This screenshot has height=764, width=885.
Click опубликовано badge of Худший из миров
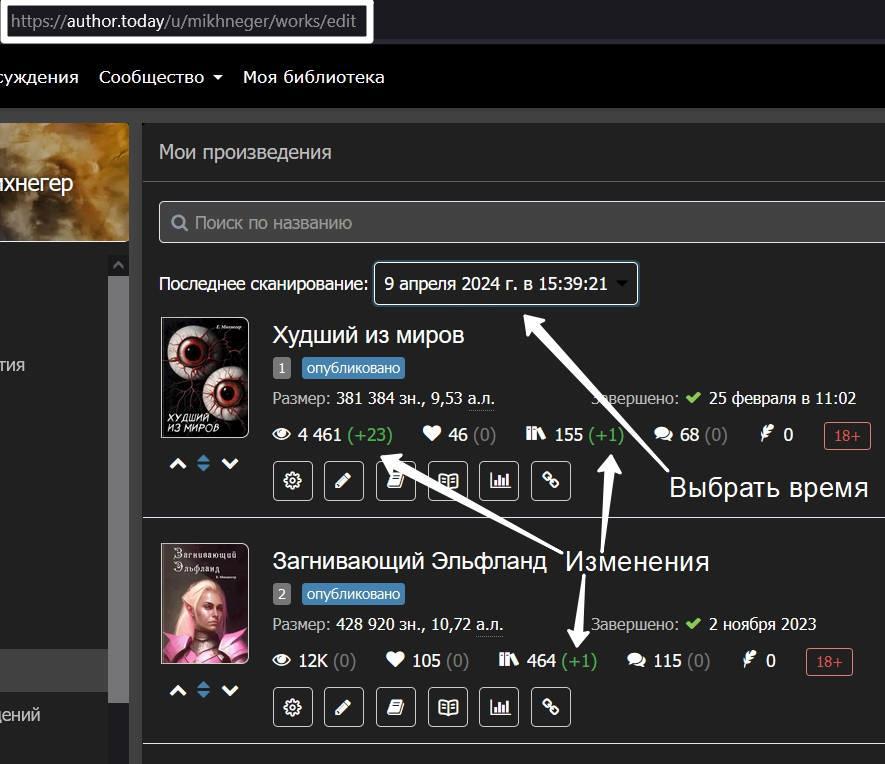[353, 368]
